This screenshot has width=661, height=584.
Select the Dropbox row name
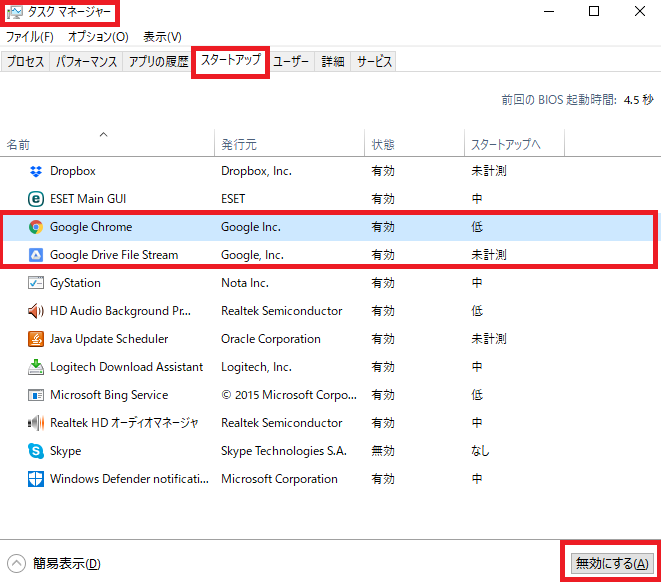[73, 171]
